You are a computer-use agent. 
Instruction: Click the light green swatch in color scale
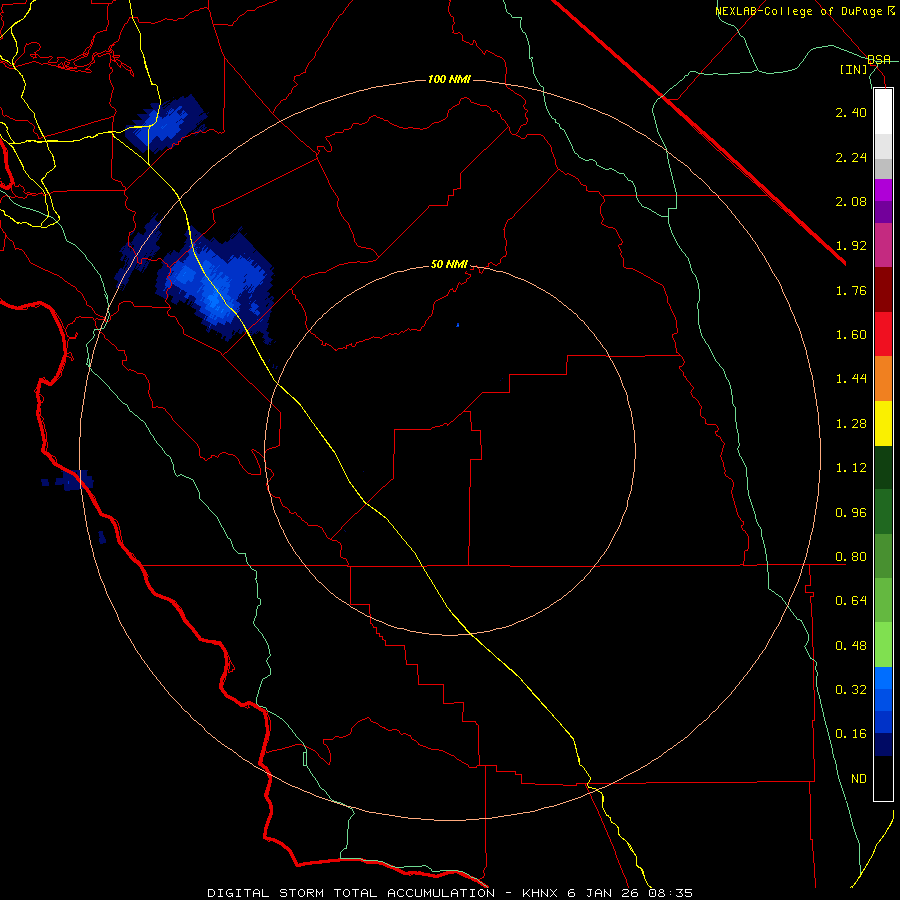883,645
